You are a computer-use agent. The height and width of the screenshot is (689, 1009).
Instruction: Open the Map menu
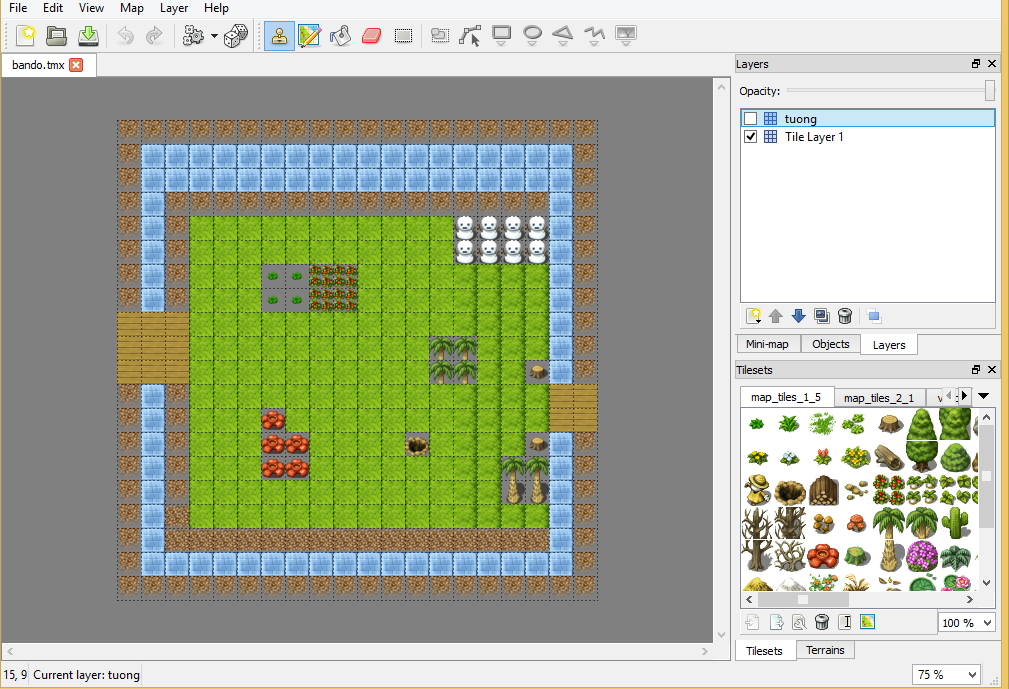pyautogui.click(x=131, y=8)
